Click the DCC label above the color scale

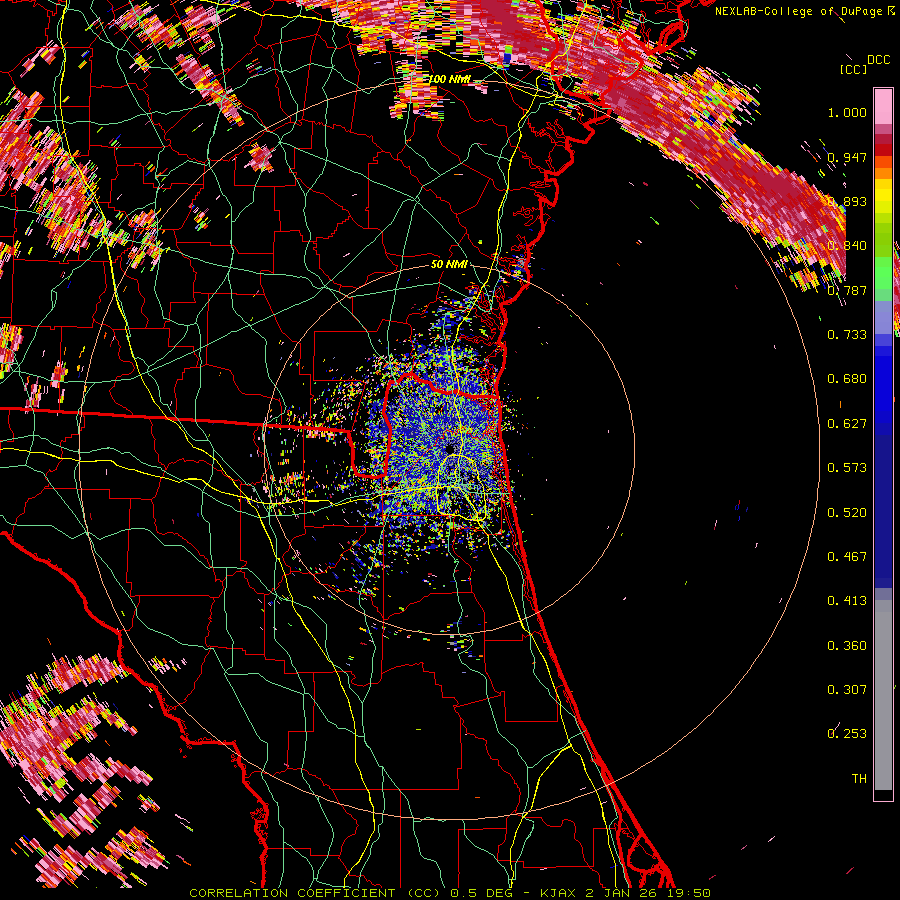[879, 60]
